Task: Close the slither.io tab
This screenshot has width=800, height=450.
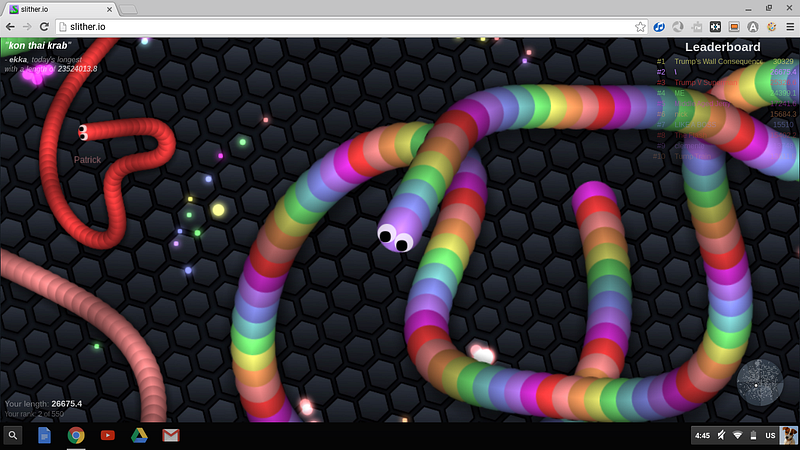Action: click(109, 9)
